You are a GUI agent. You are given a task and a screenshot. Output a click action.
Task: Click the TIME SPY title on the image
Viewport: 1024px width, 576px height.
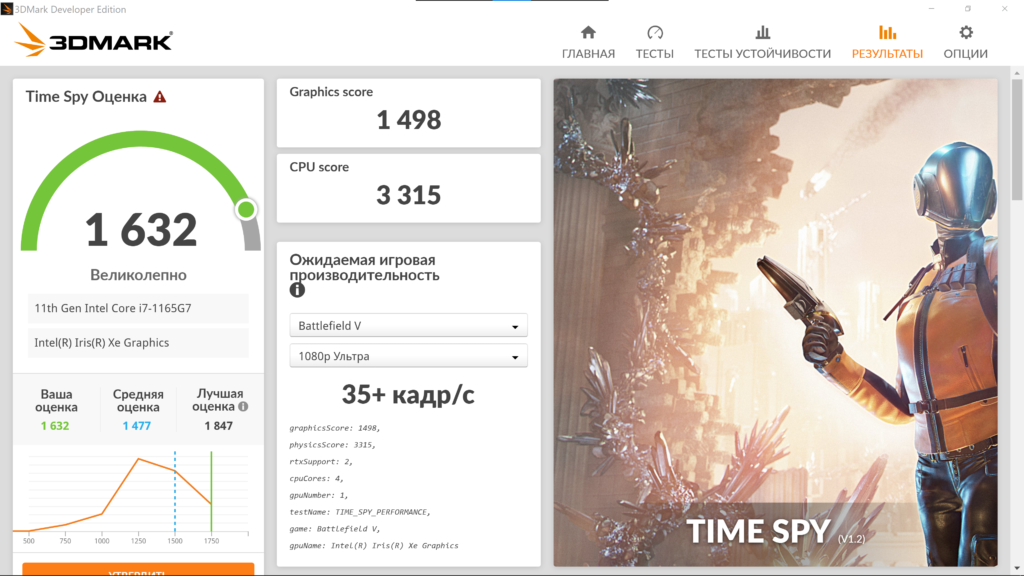(x=758, y=531)
